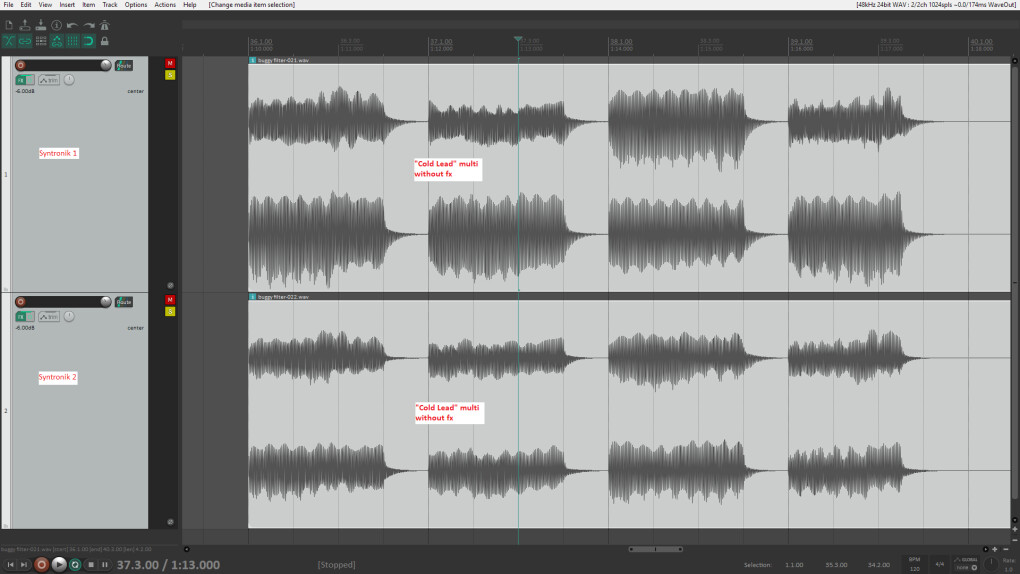1020x574 pixels.
Task: Open trim envelope button on Syntronik 2
Action: click(x=49, y=316)
